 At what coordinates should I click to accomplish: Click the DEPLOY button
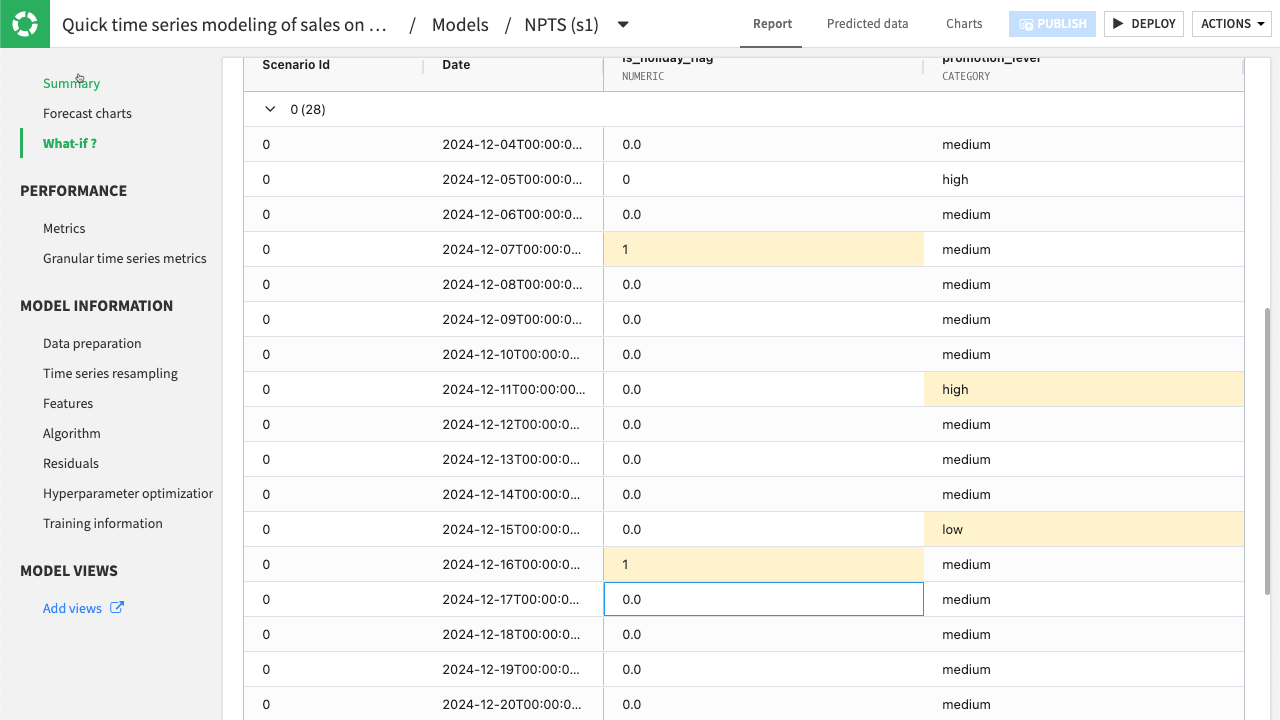(1143, 23)
